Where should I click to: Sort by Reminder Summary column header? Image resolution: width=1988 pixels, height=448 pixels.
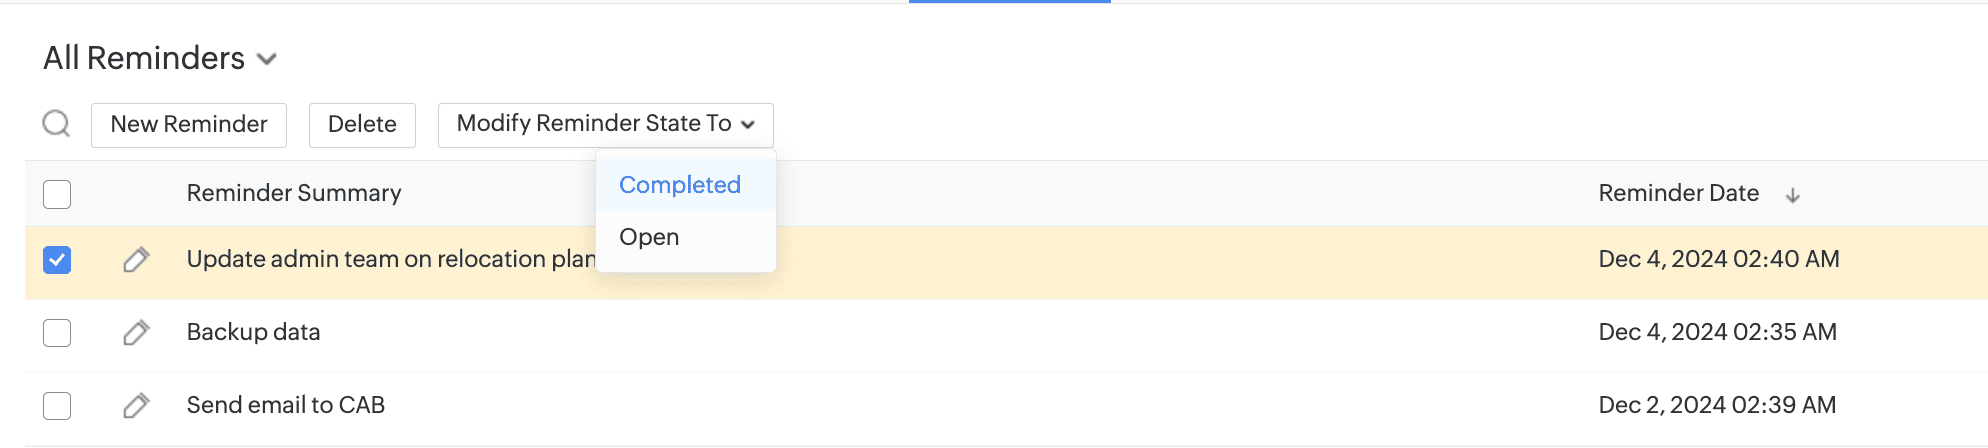click(294, 193)
